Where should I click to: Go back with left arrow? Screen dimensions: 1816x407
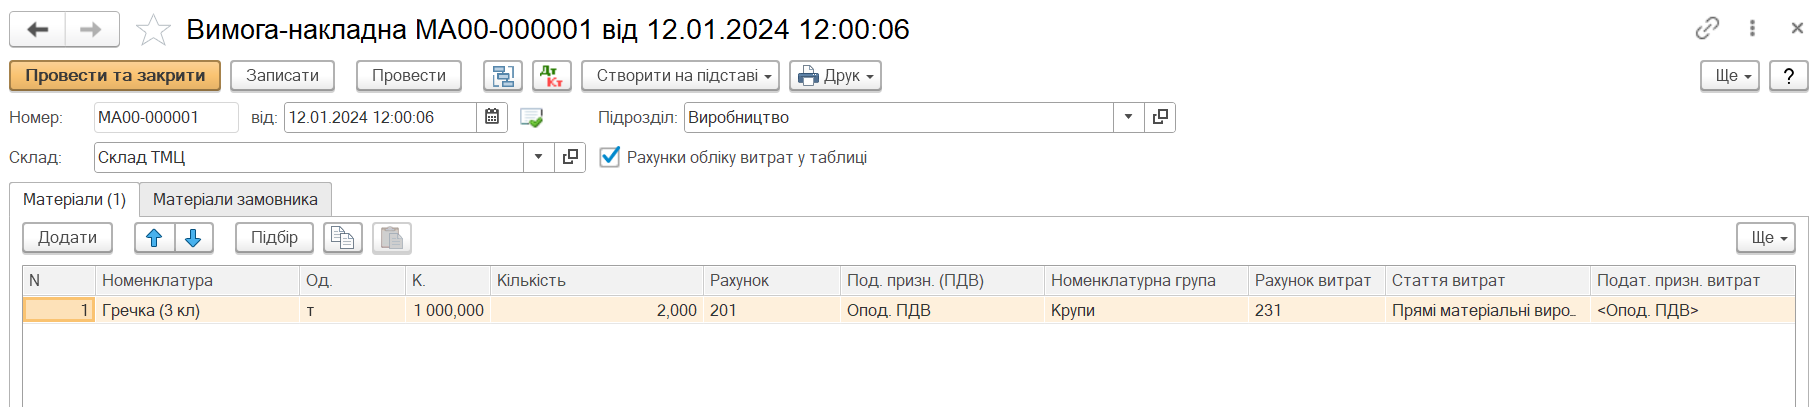pos(38,30)
